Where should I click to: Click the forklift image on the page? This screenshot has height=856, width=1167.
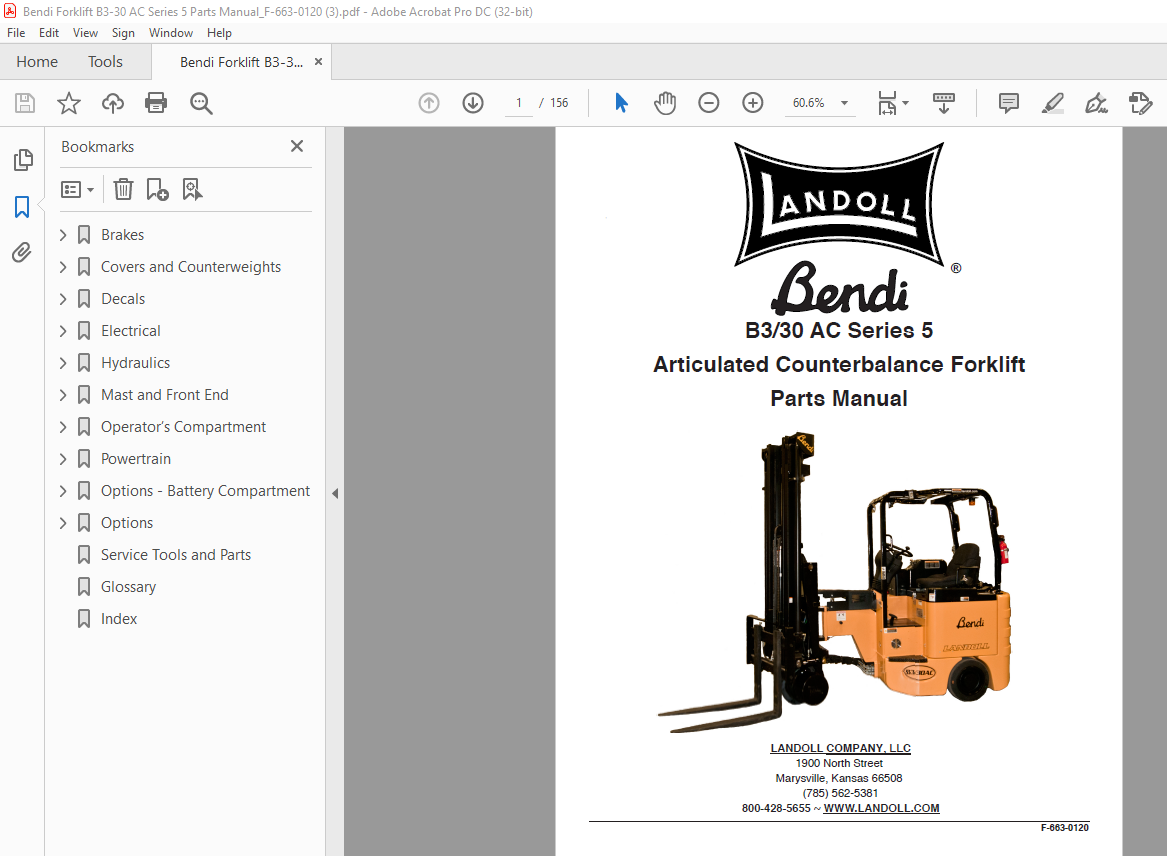[x=834, y=582]
